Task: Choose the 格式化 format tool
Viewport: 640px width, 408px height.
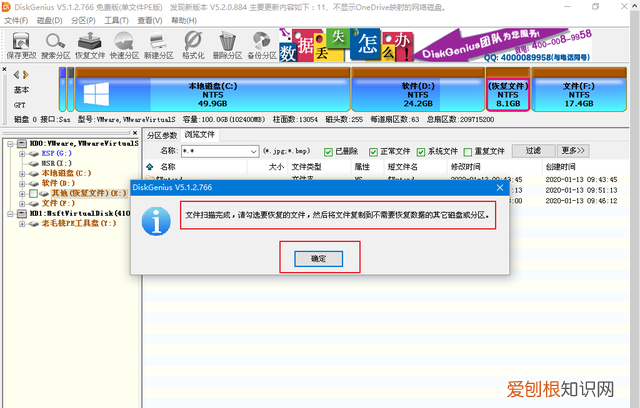Action: click(193, 45)
